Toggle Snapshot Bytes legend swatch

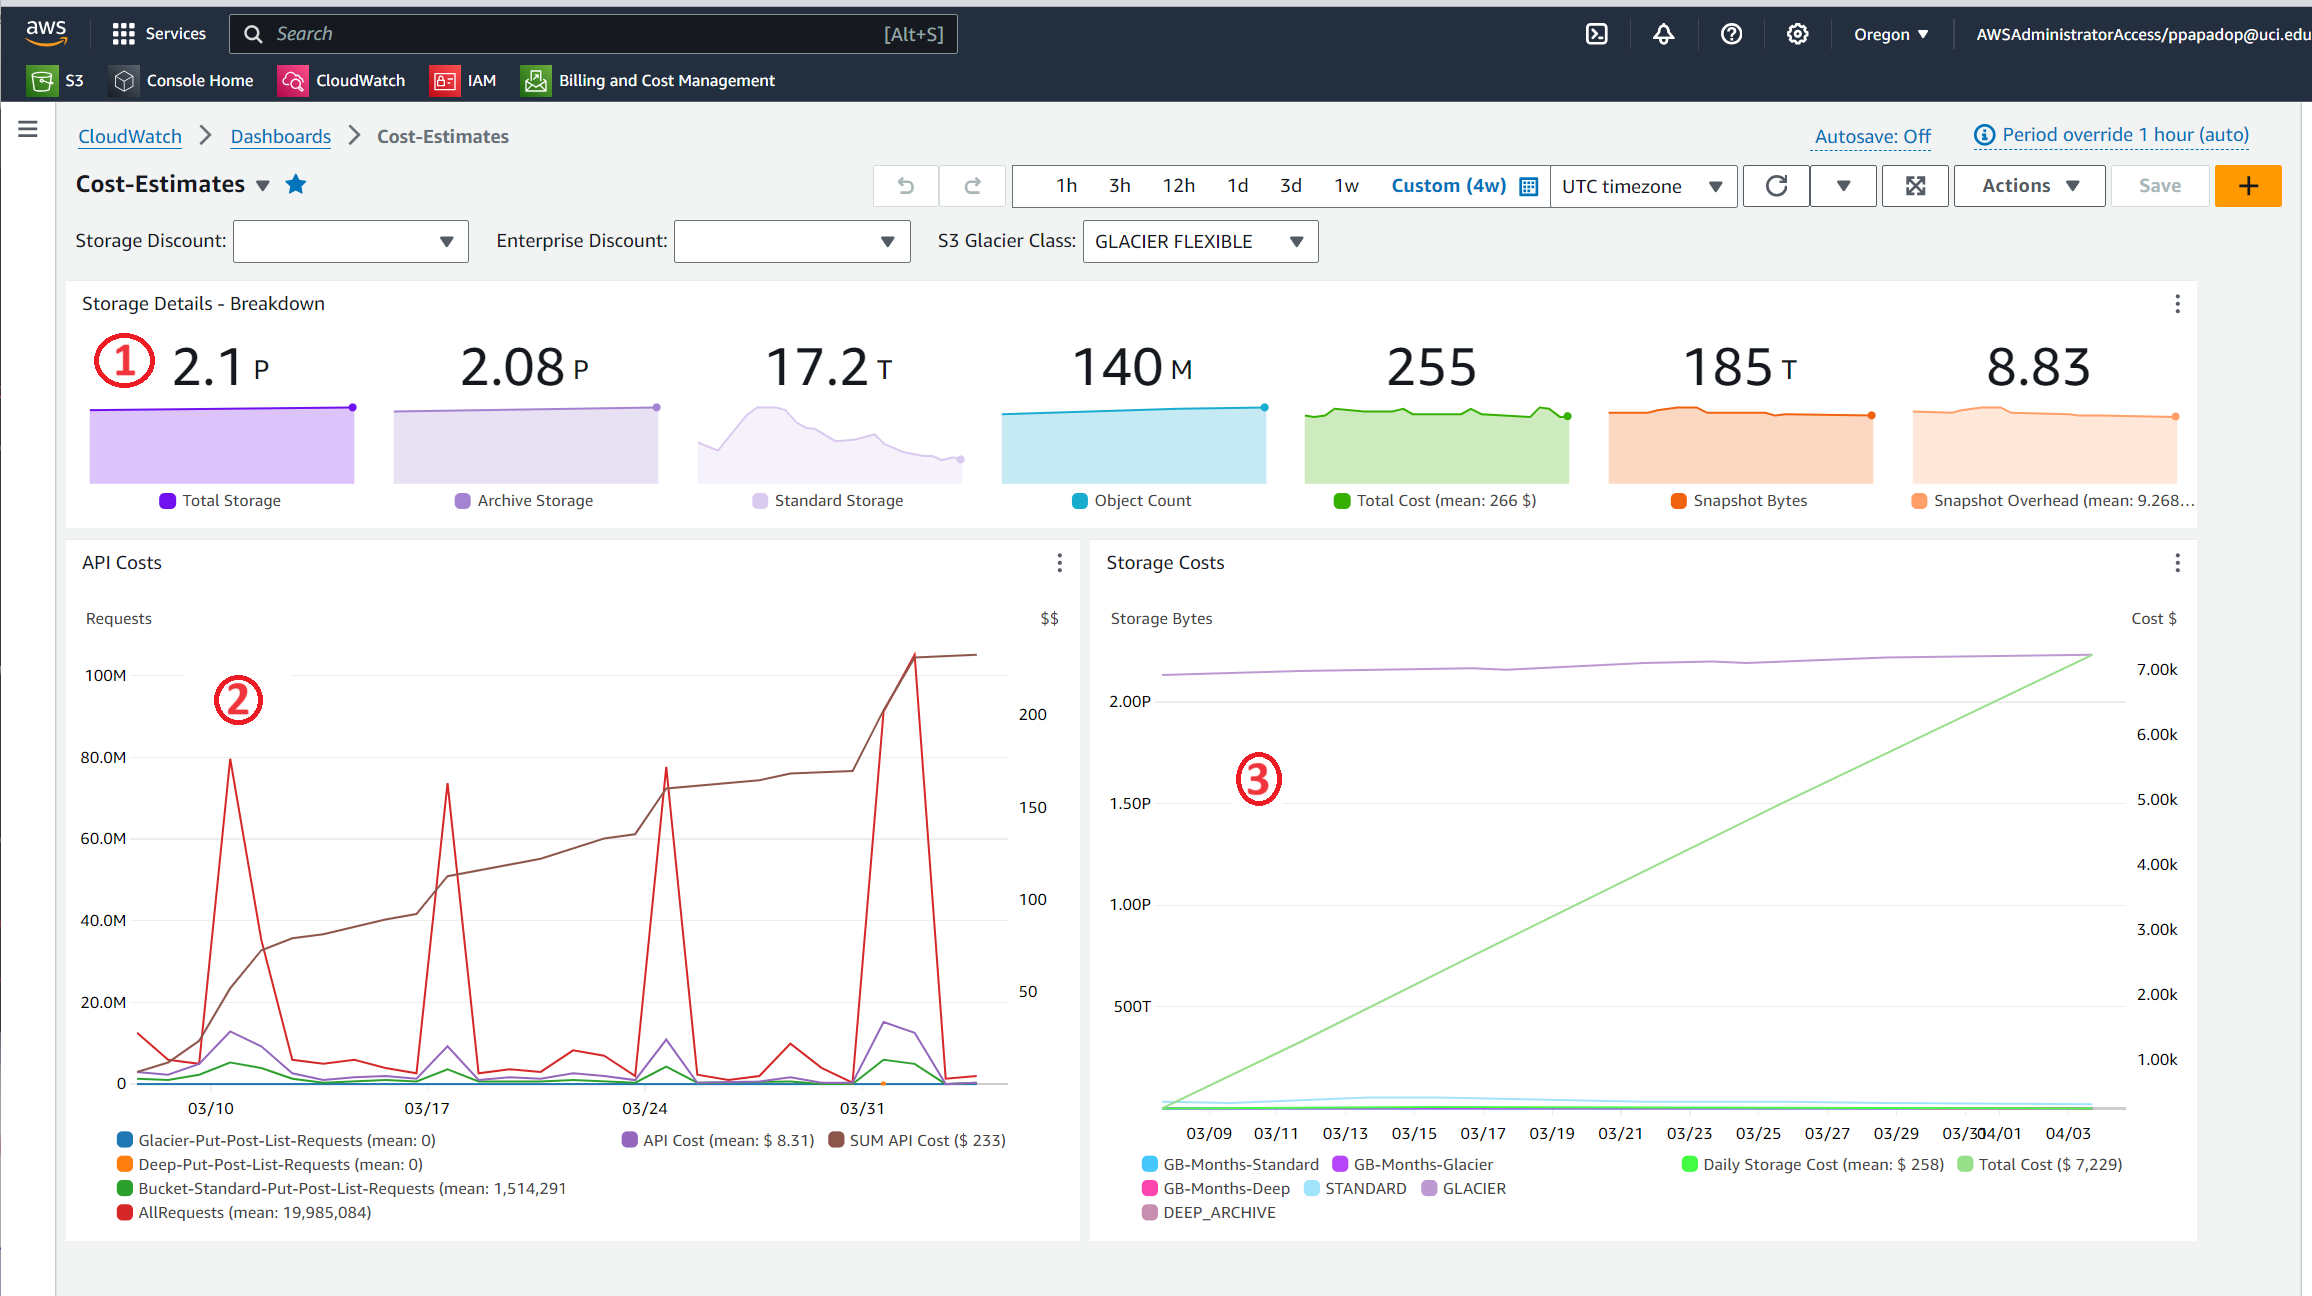(x=1679, y=501)
